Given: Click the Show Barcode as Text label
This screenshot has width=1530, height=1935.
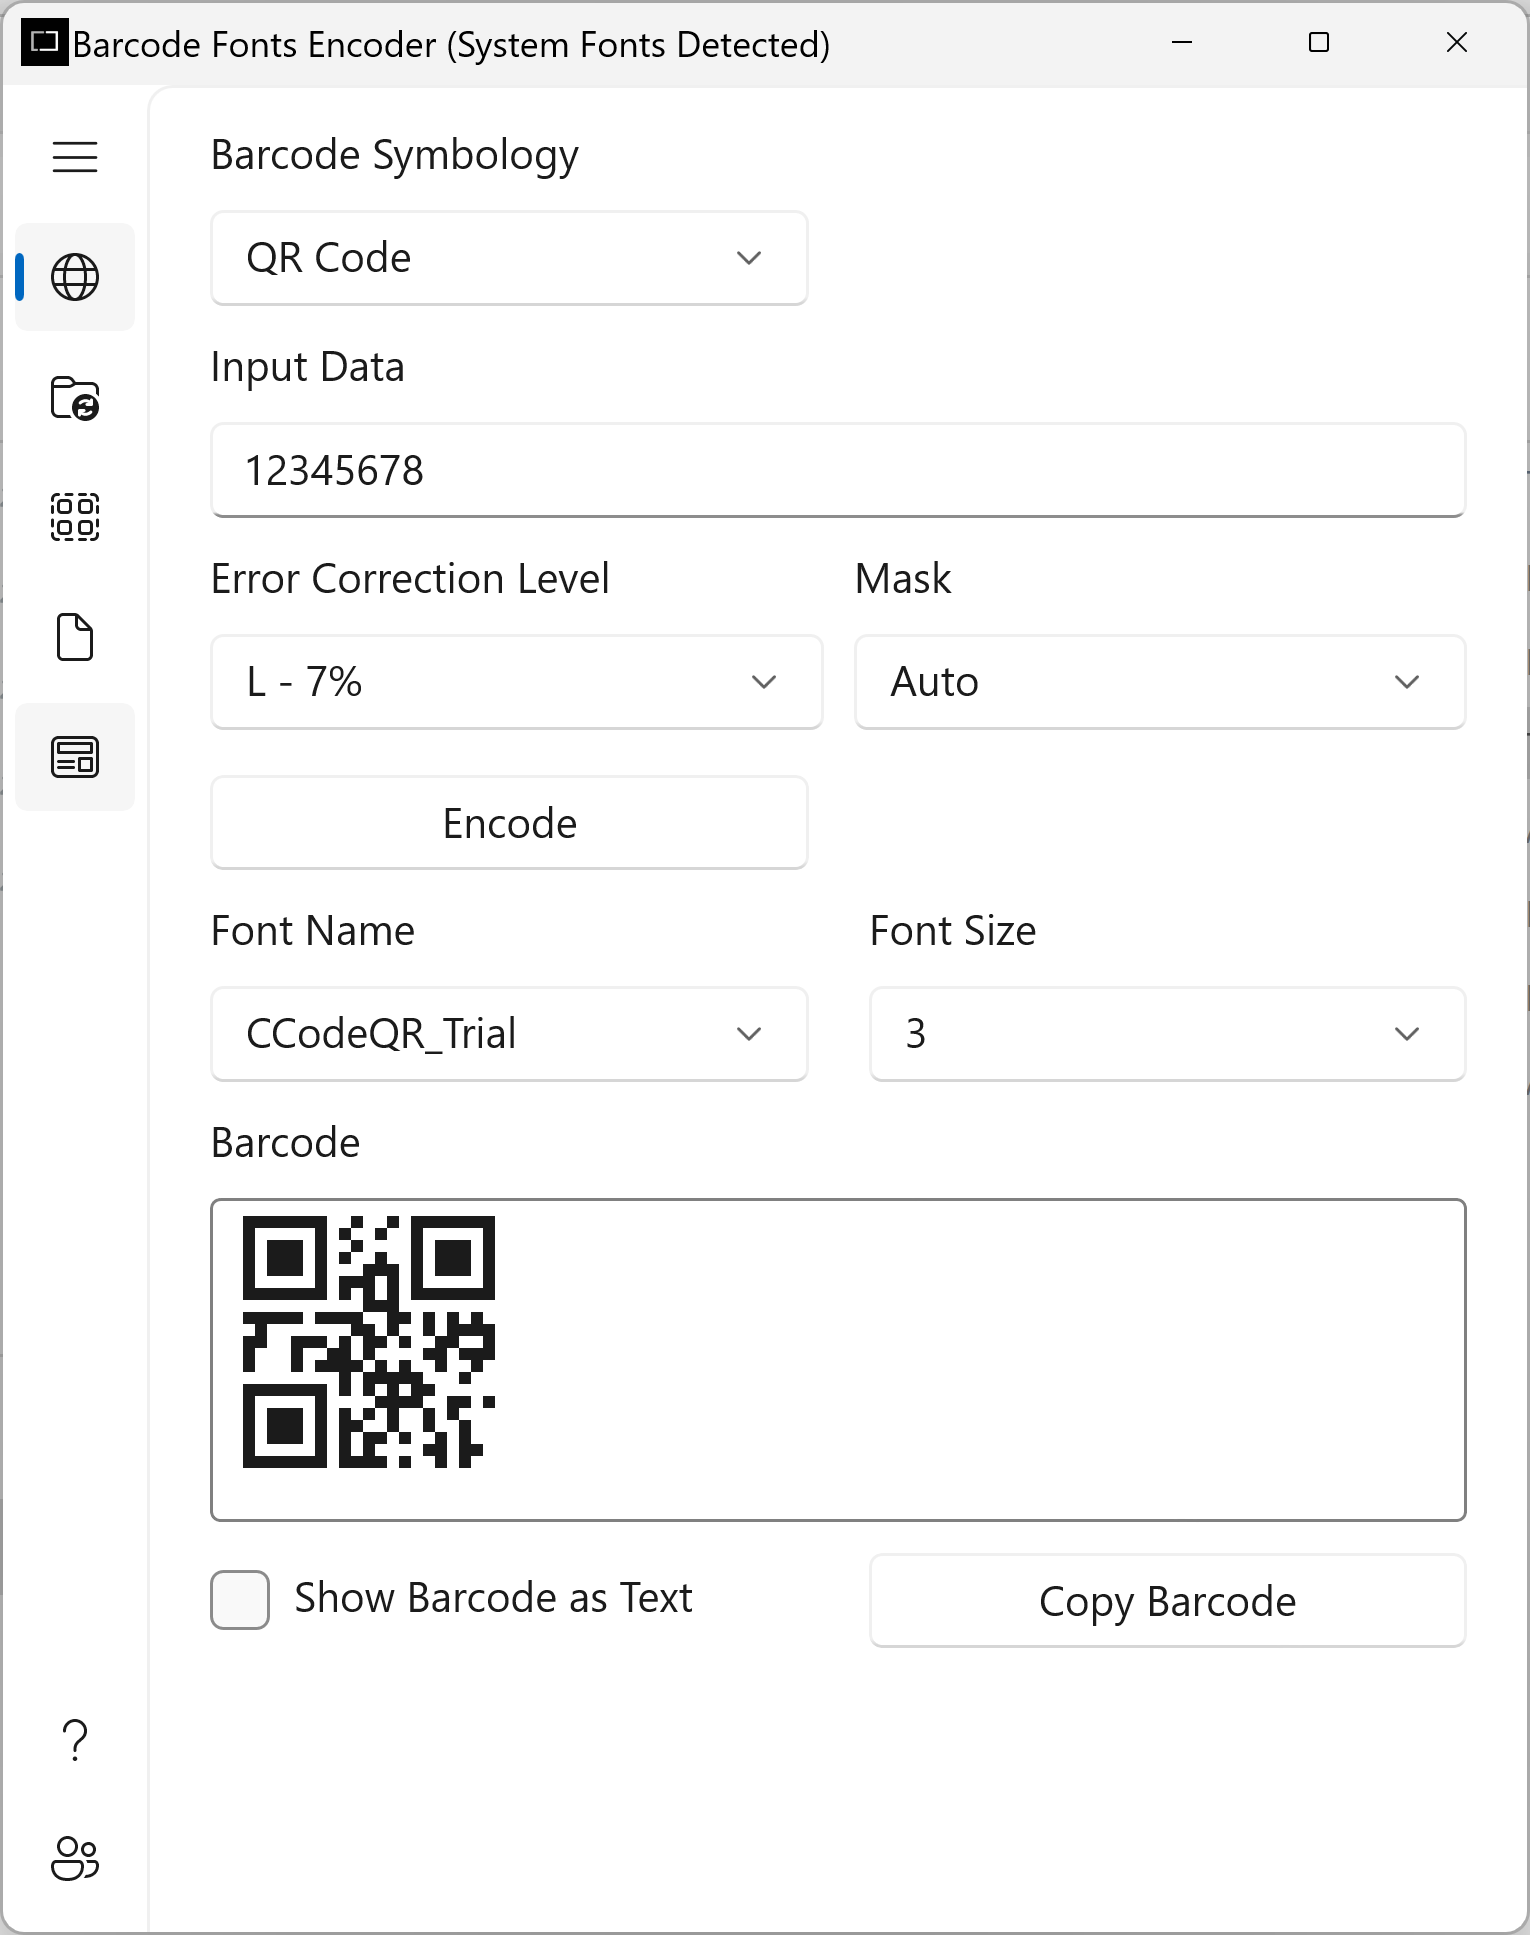Looking at the screenshot, I should click(x=493, y=1598).
